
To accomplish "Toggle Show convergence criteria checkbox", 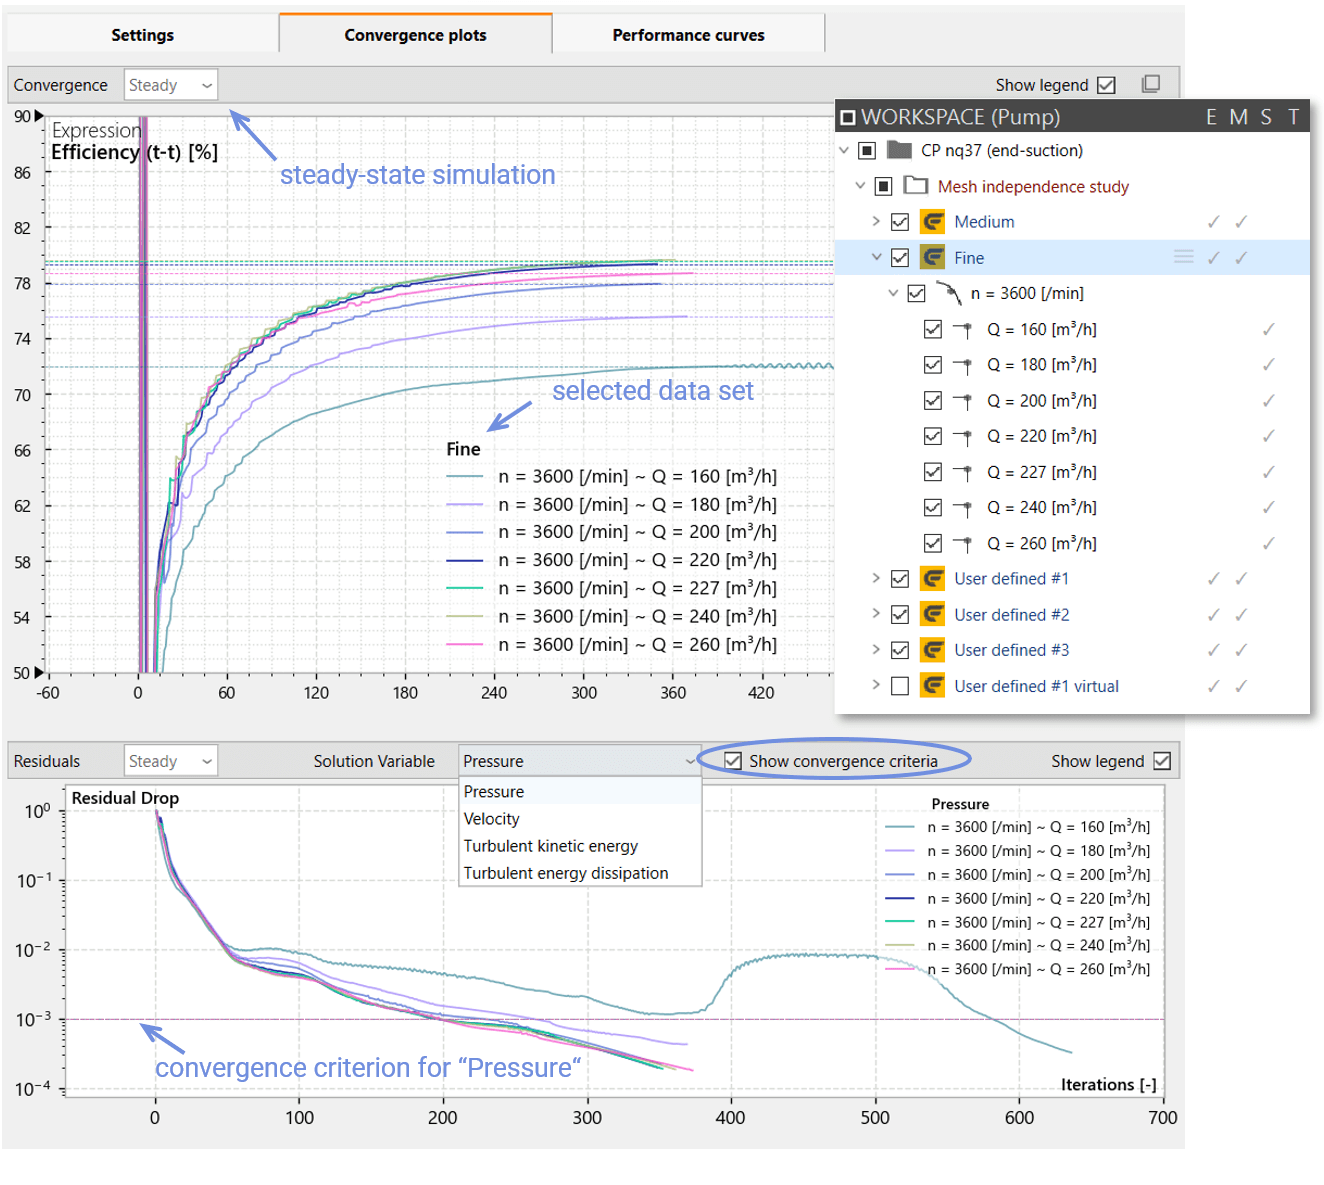I will click(733, 761).
